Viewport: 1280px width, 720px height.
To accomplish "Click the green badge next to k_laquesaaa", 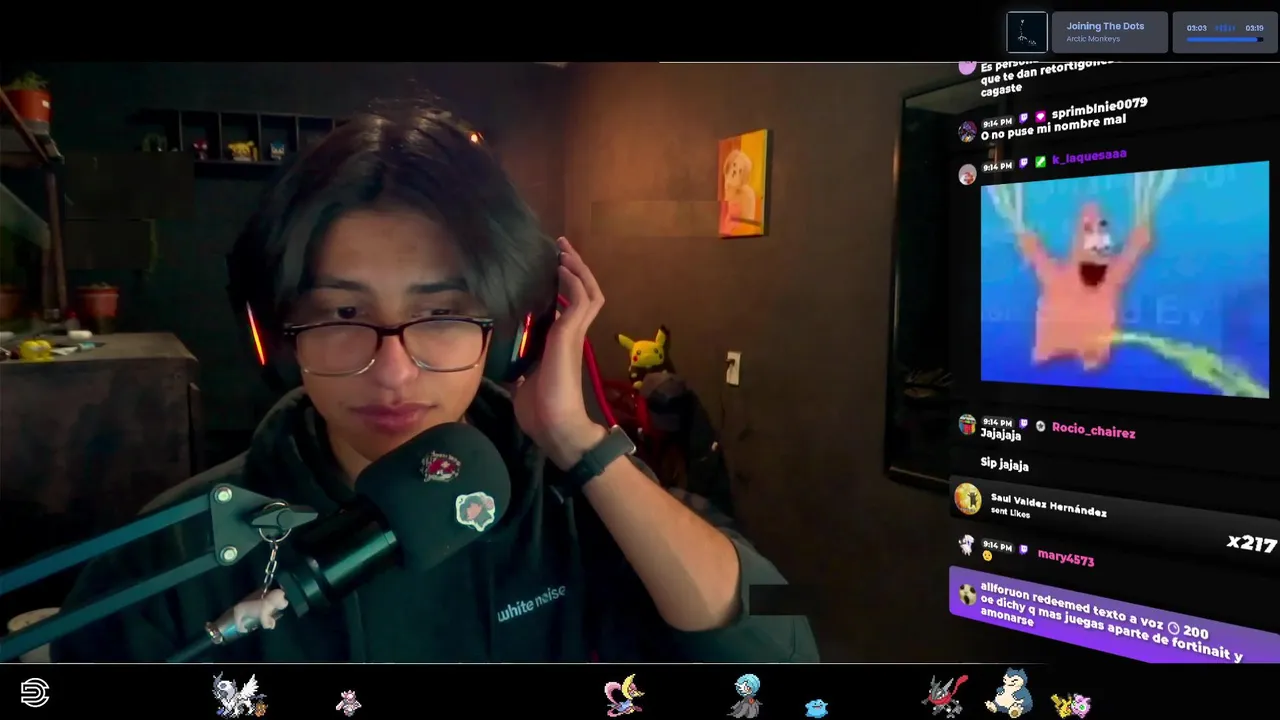I will pos(1040,161).
